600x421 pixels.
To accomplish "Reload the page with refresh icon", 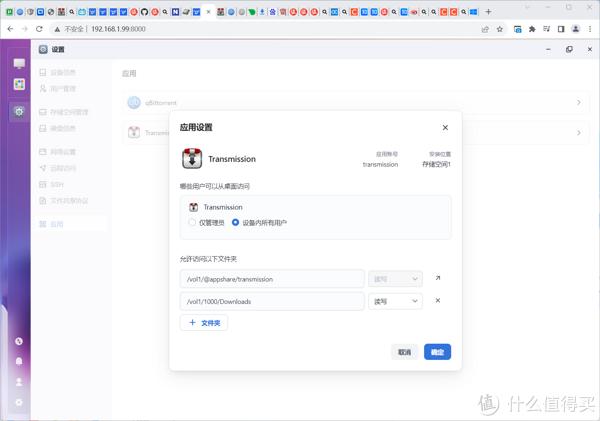I will tap(39, 29).
